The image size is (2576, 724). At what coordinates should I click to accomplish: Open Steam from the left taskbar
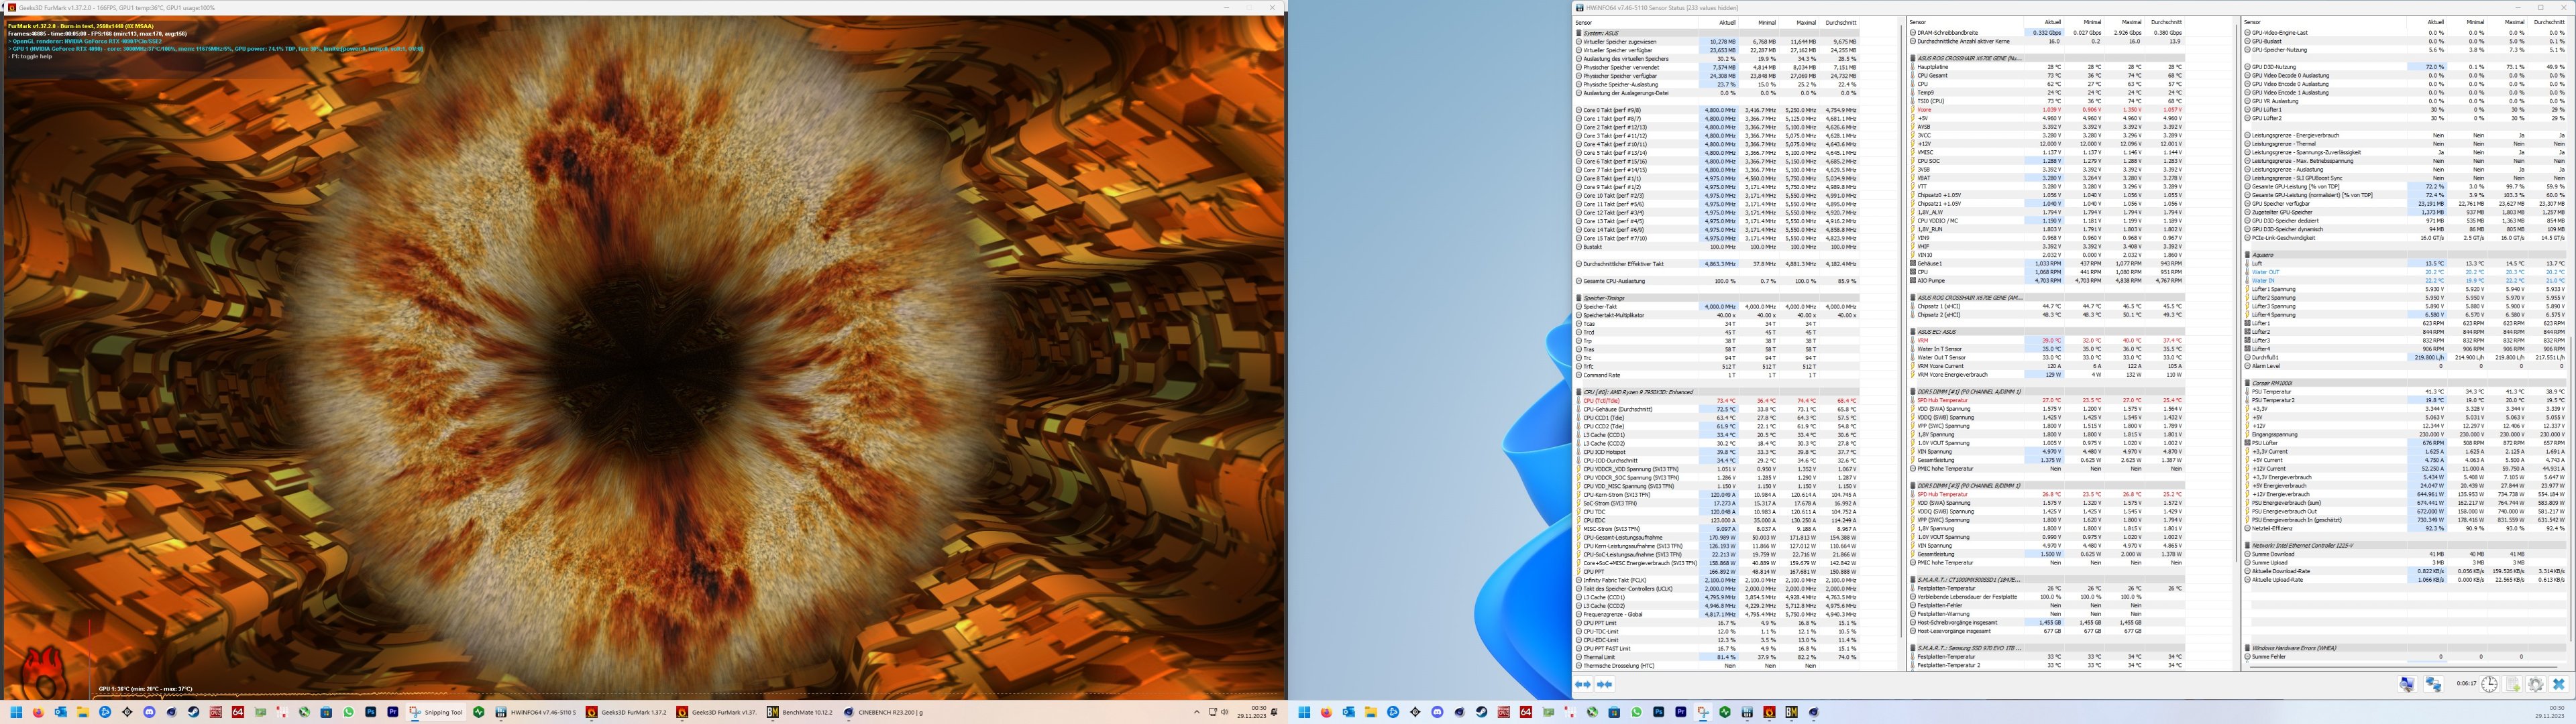click(194, 712)
